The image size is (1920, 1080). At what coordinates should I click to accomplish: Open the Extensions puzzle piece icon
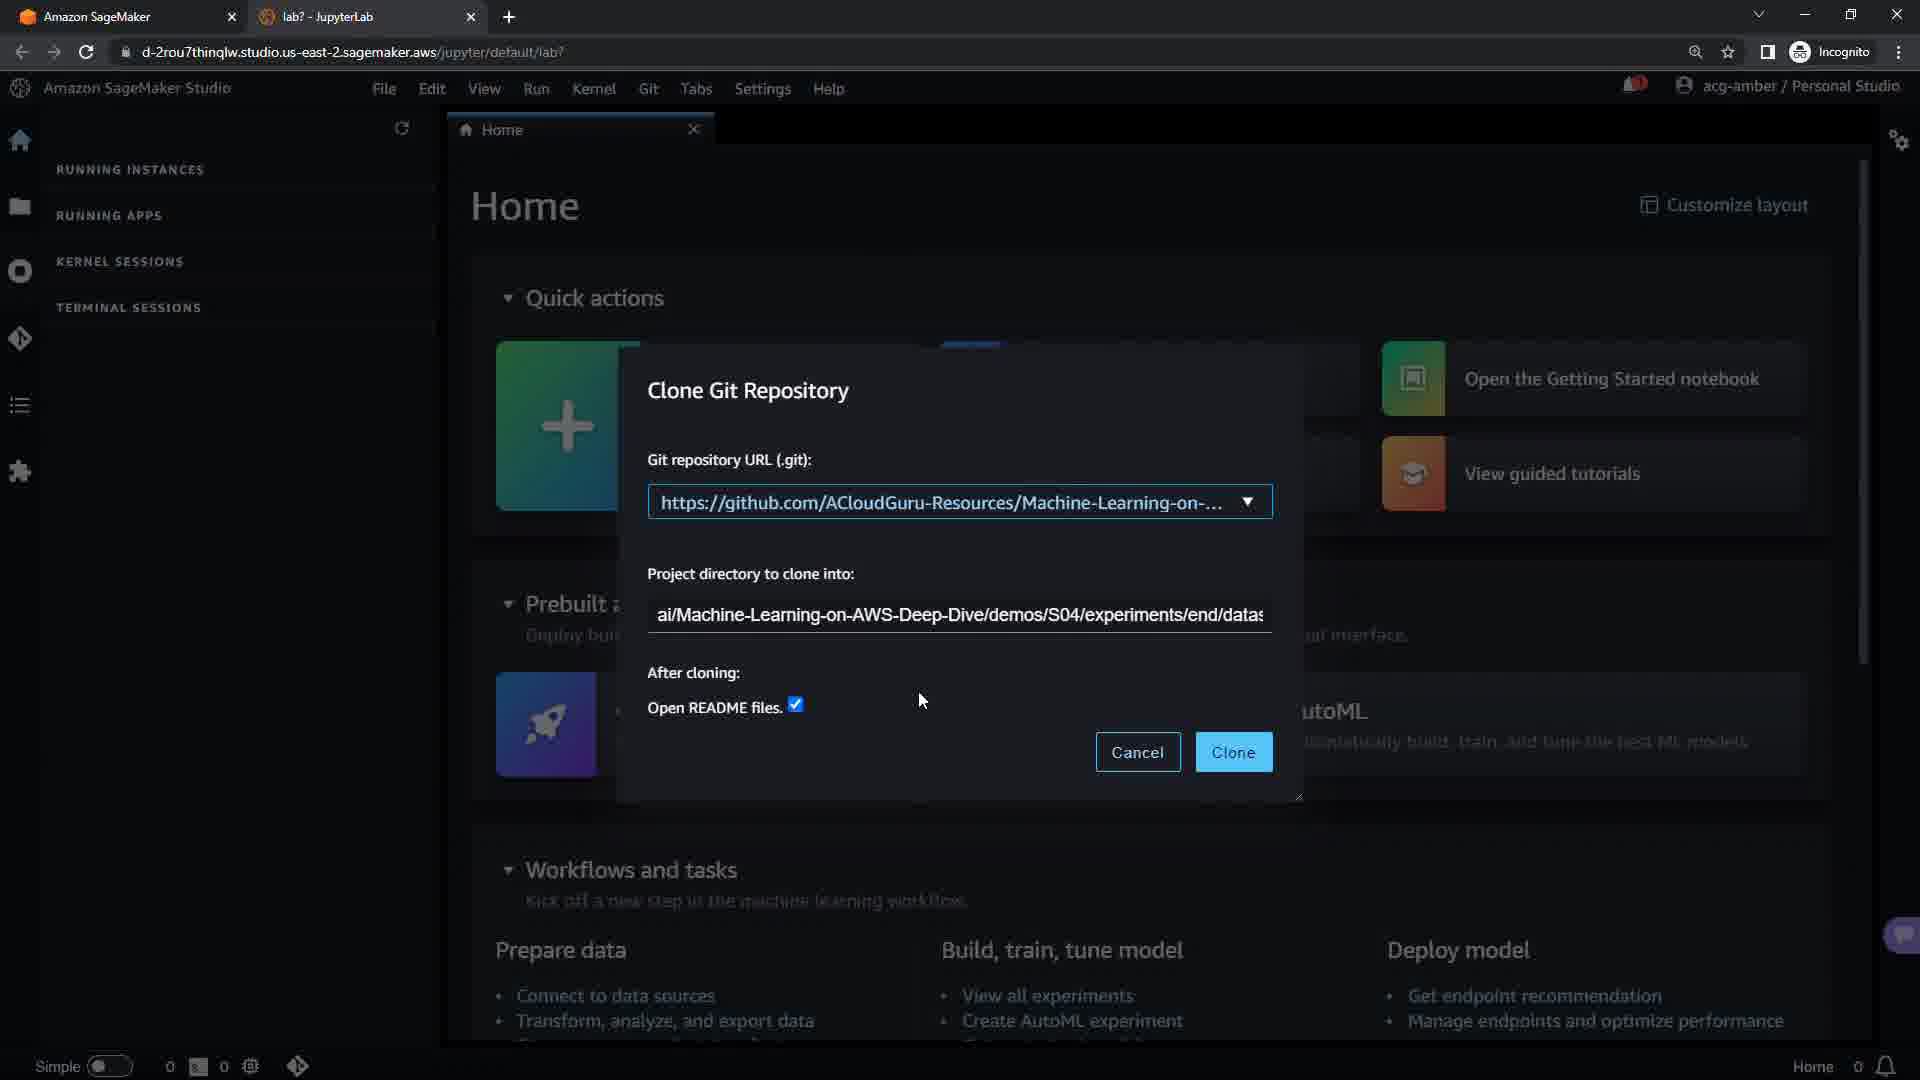(x=20, y=472)
